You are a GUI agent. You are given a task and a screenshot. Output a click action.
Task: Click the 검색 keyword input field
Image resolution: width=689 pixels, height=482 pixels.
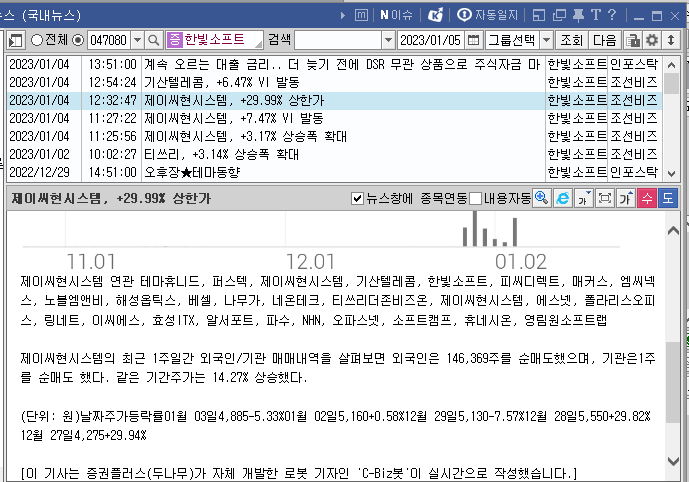(338, 40)
